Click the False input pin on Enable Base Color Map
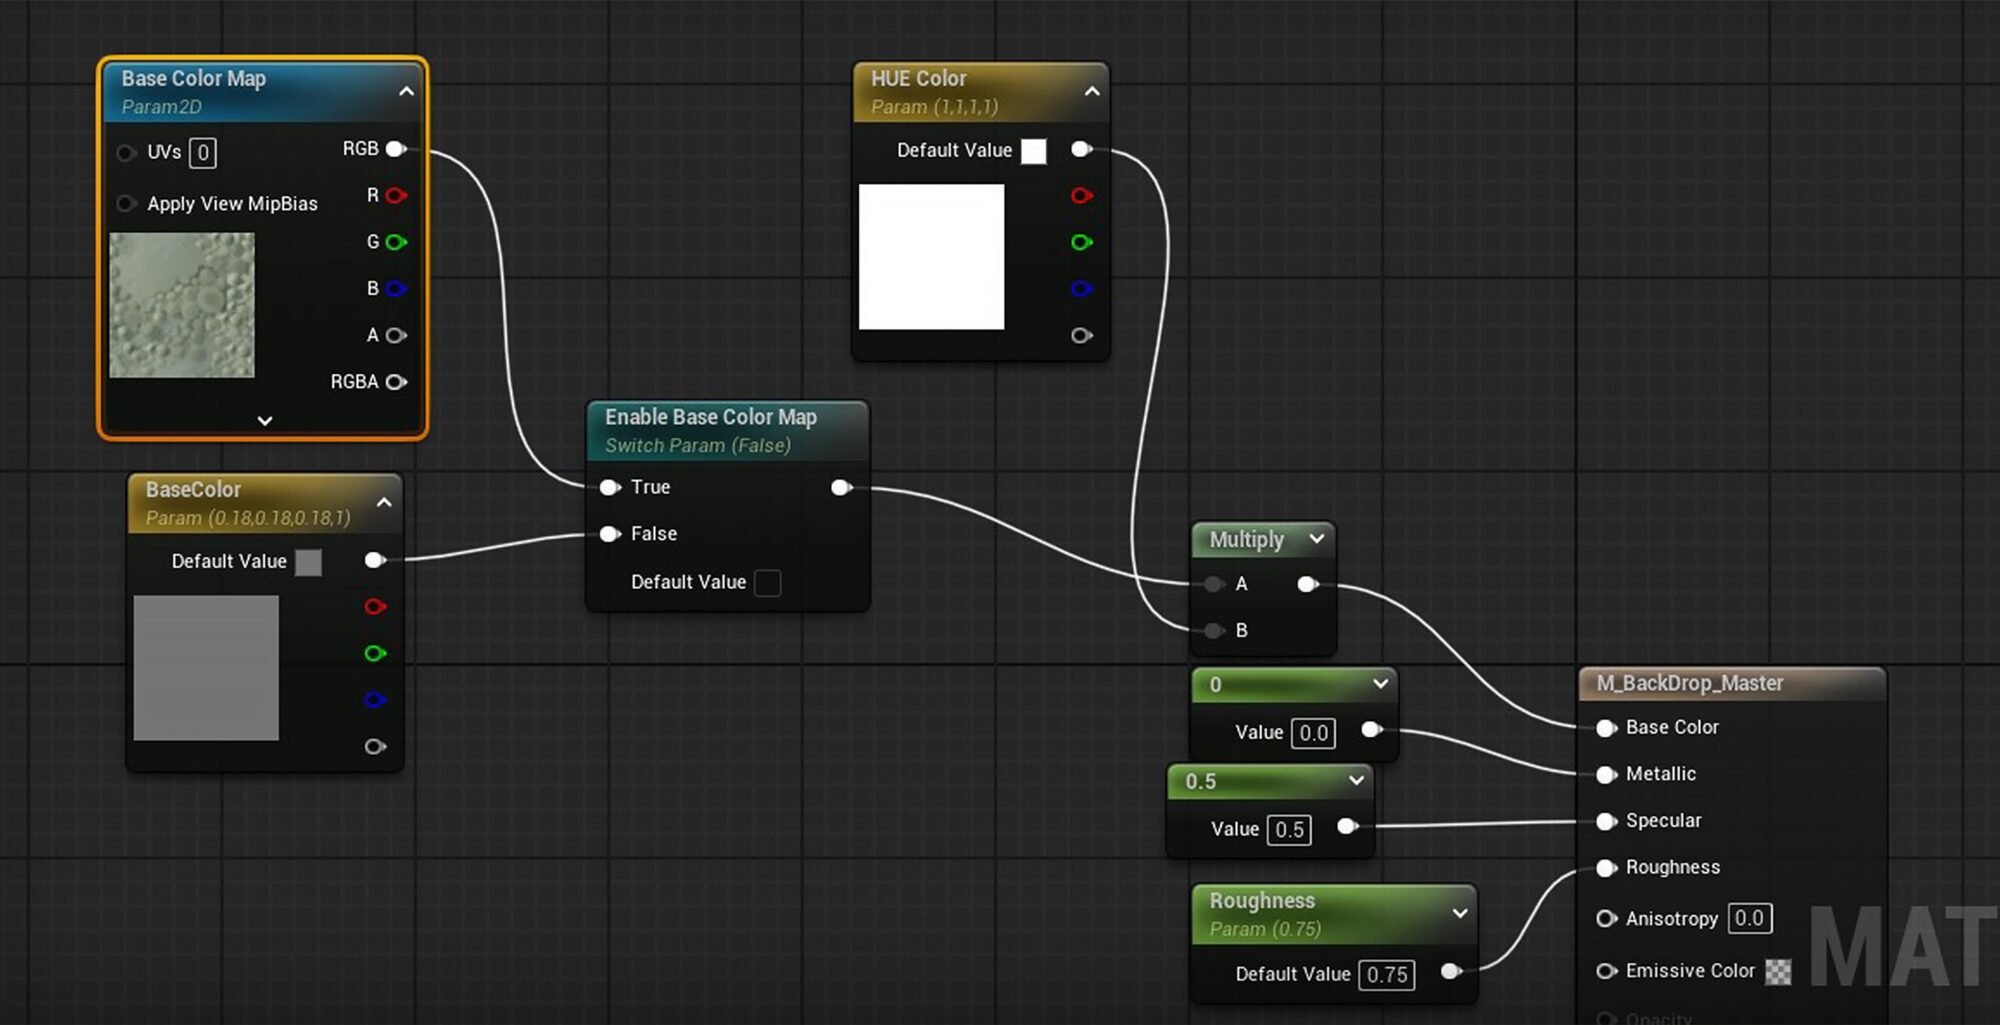Viewport: 2000px width, 1025px height. coord(609,534)
